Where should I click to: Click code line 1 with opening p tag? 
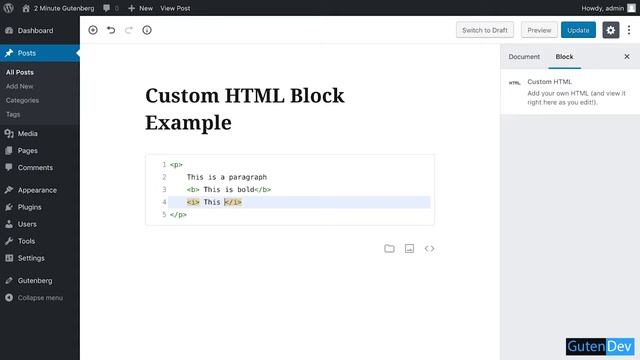tap(176, 164)
